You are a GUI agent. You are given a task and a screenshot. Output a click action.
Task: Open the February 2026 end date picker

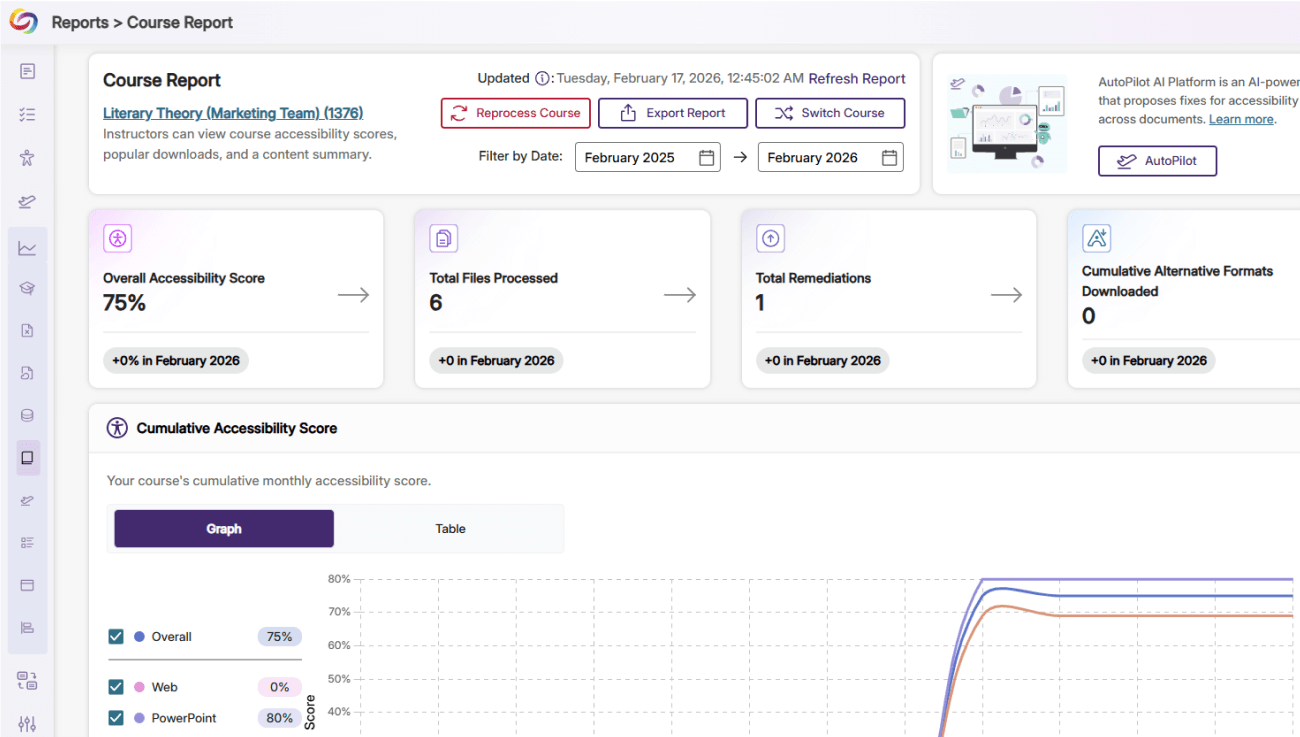[x=830, y=157]
